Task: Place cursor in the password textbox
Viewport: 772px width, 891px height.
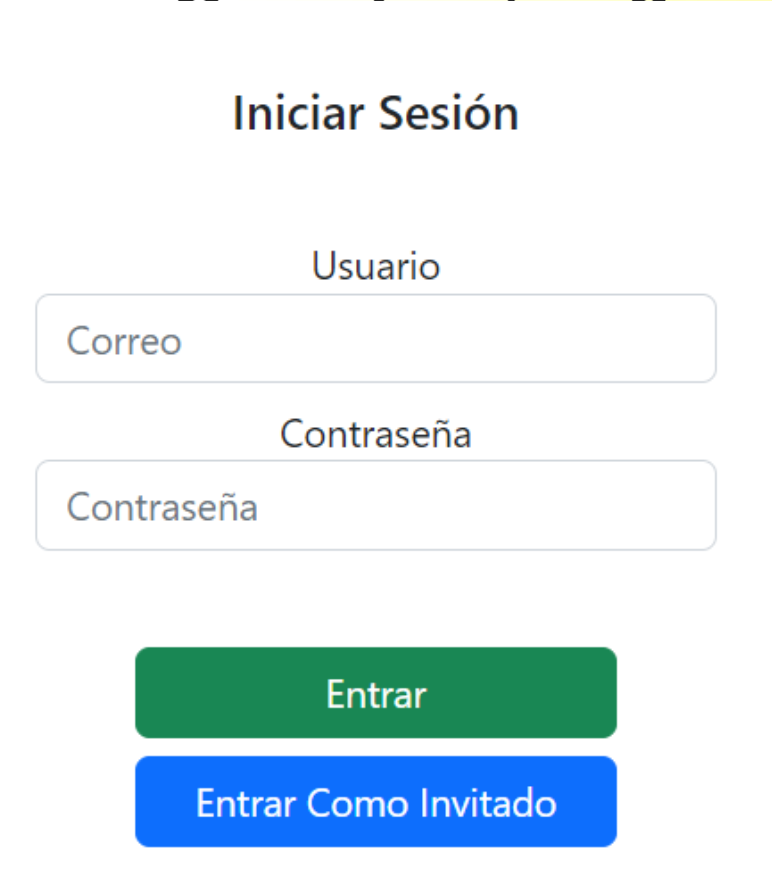Action: (376, 505)
